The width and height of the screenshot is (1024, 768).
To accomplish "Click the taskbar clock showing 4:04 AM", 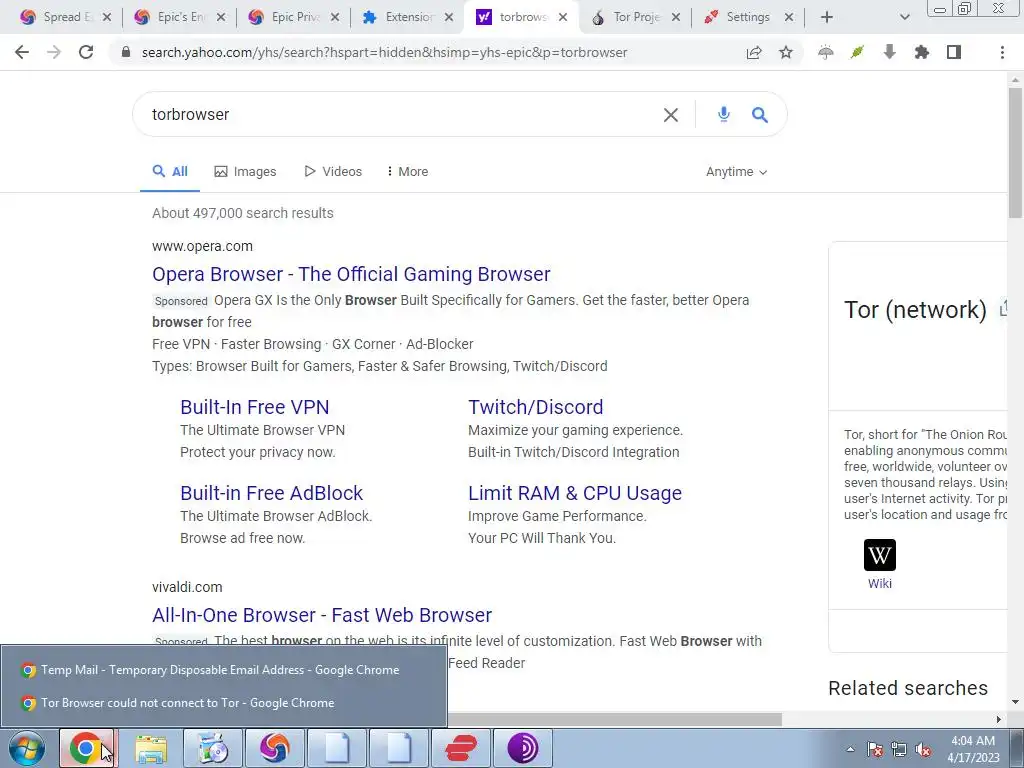I will [x=973, y=749].
